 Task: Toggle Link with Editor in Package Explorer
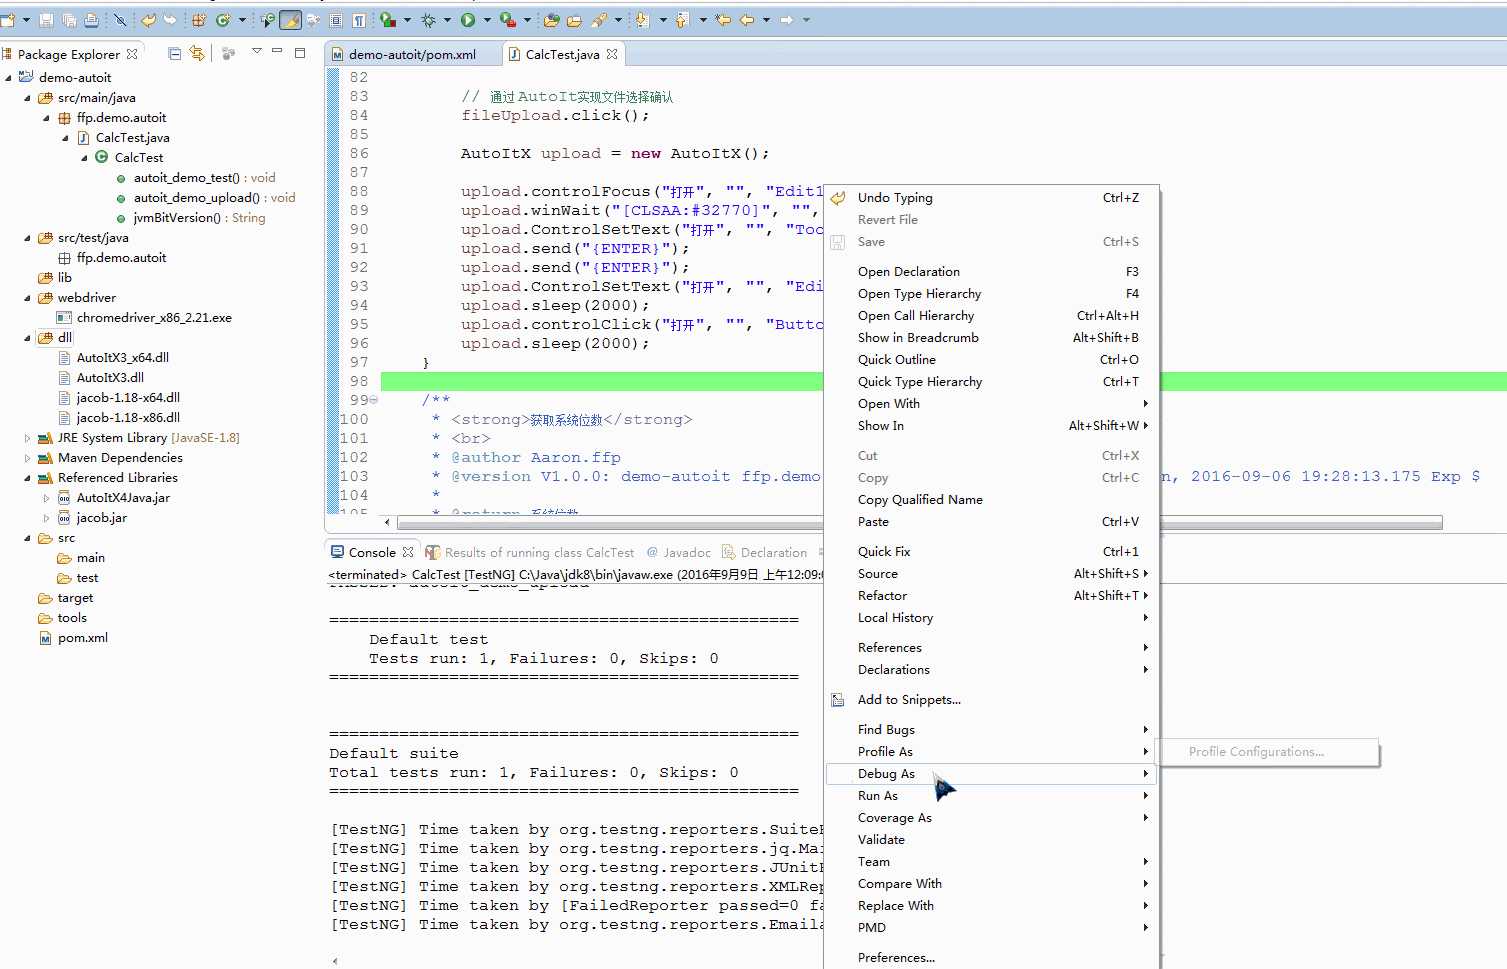197,53
